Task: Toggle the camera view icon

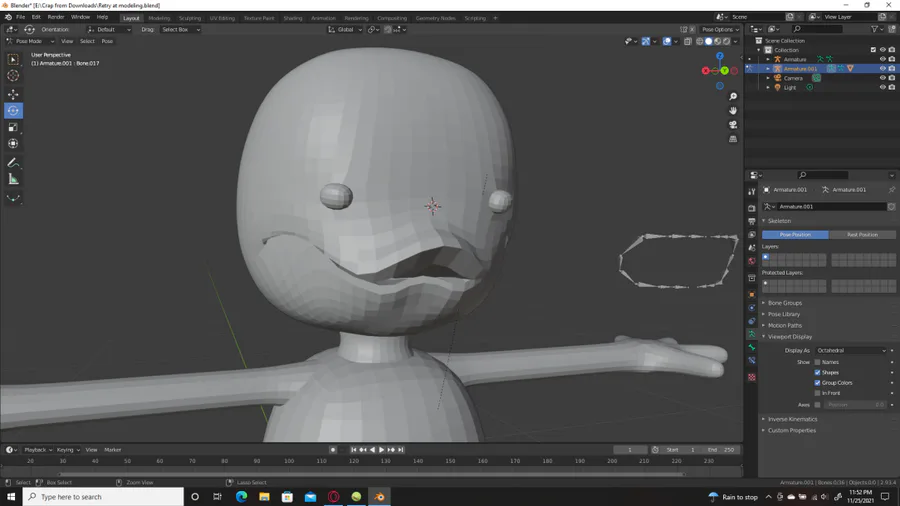Action: (733, 124)
